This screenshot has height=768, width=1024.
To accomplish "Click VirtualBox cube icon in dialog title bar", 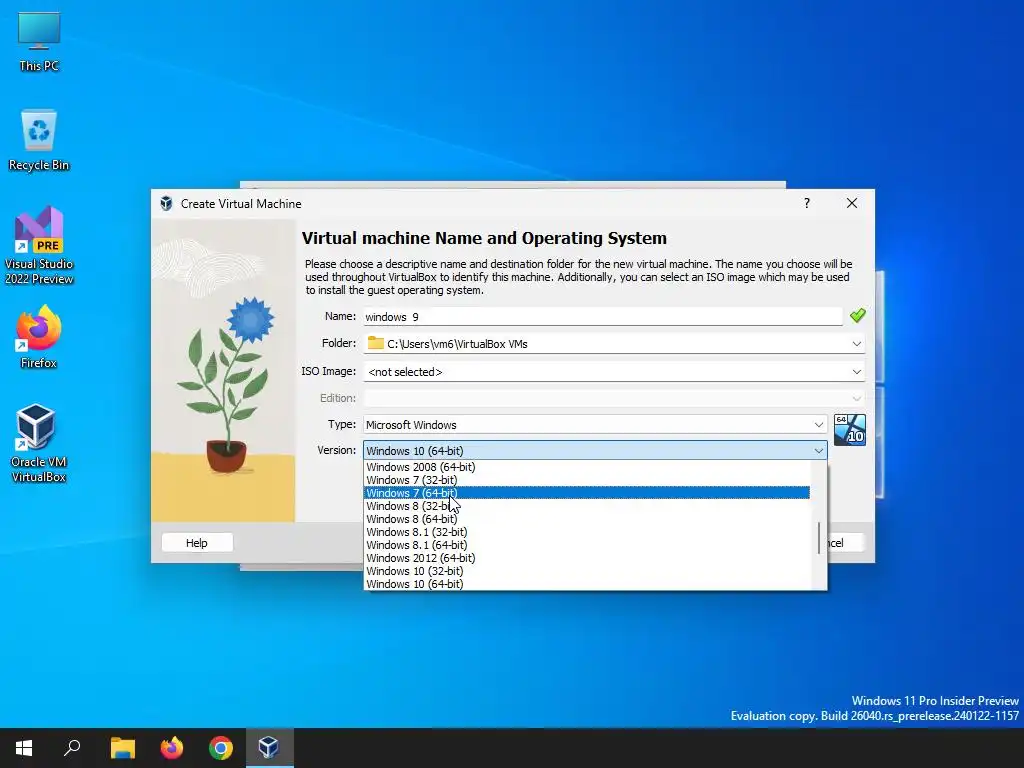I will (x=166, y=203).
